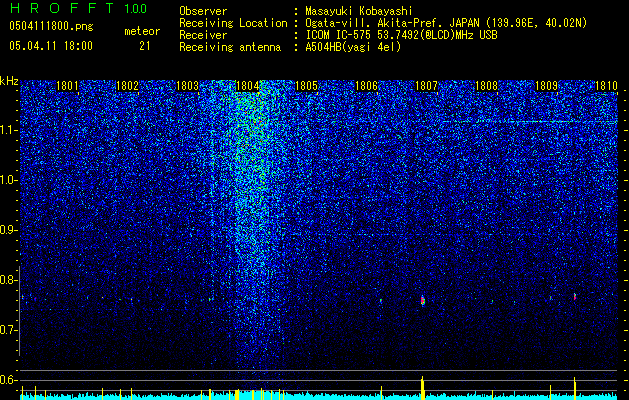The width and height of the screenshot is (629, 400).
Task: Click the 1810 time marker
Action: tap(606, 86)
